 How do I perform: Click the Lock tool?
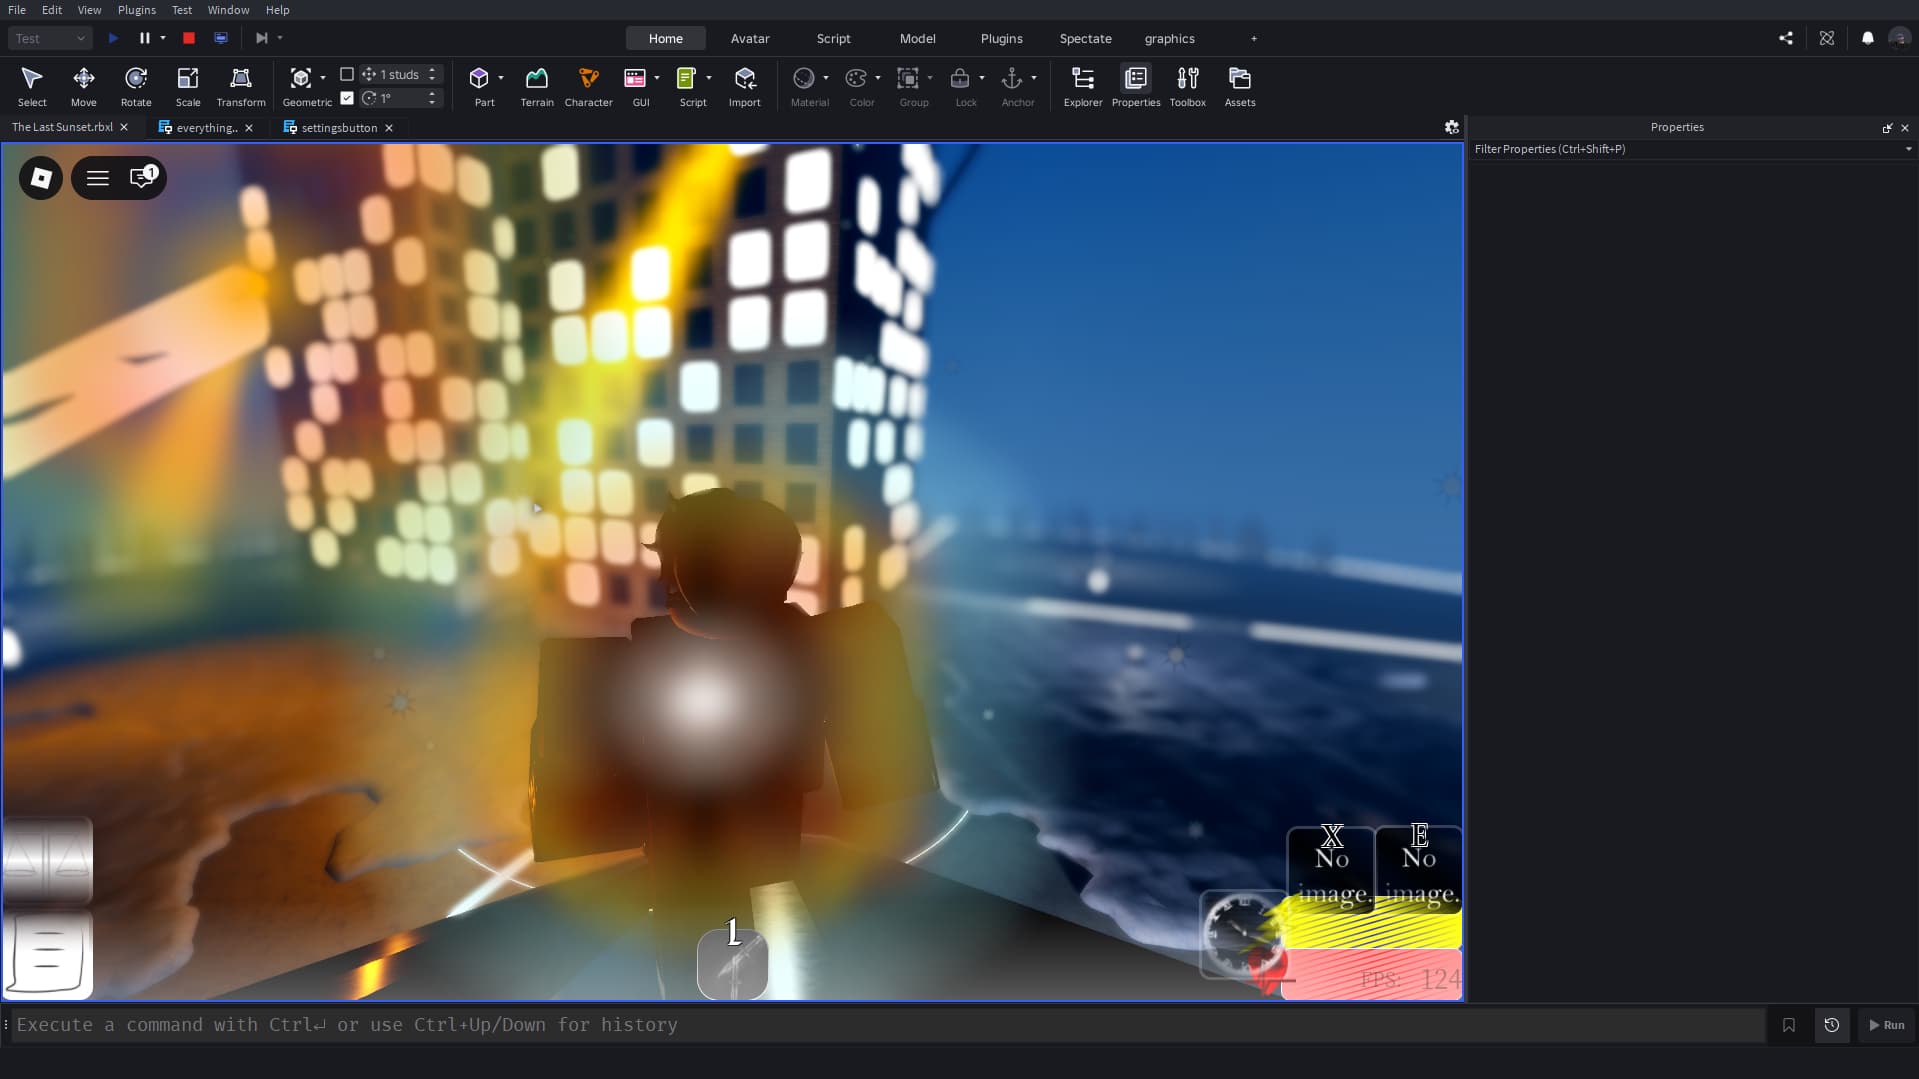pyautogui.click(x=960, y=78)
